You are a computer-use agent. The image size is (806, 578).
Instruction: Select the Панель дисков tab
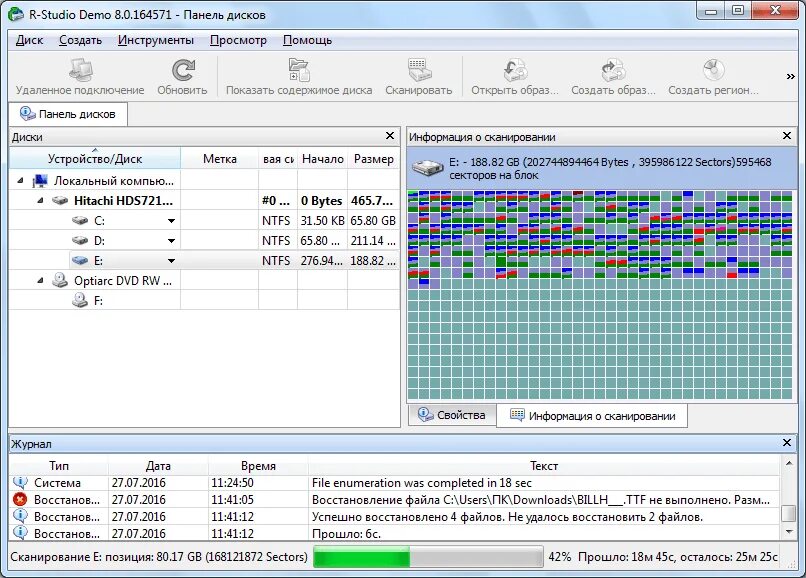[x=68, y=114]
